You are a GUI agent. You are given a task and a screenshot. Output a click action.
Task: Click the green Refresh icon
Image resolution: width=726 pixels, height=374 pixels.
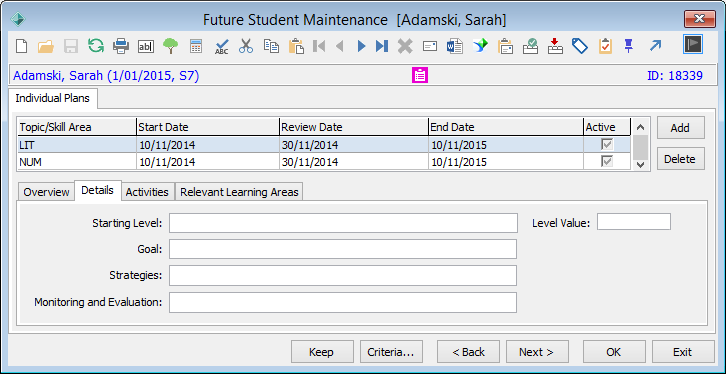(x=96, y=46)
